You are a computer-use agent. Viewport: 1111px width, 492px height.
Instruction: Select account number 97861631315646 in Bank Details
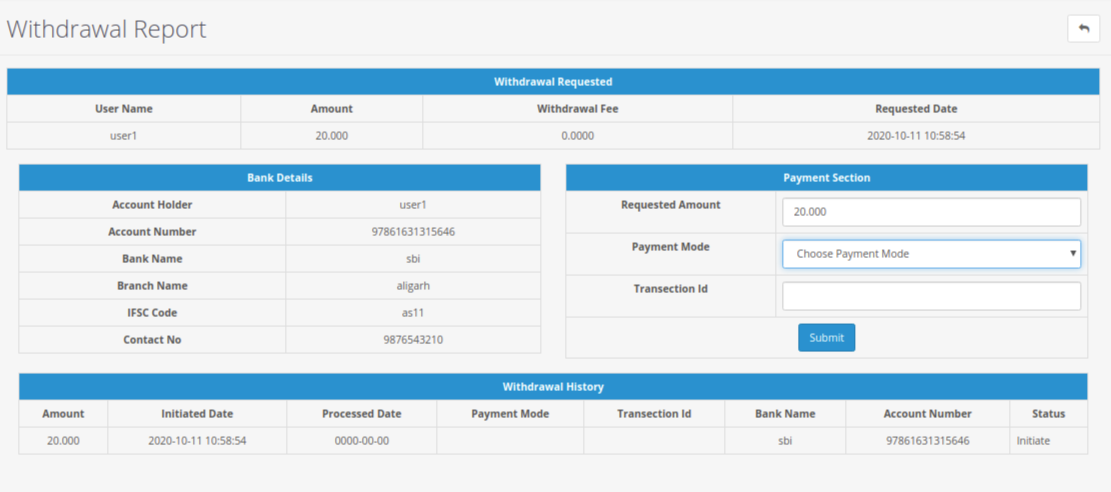[x=413, y=232]
